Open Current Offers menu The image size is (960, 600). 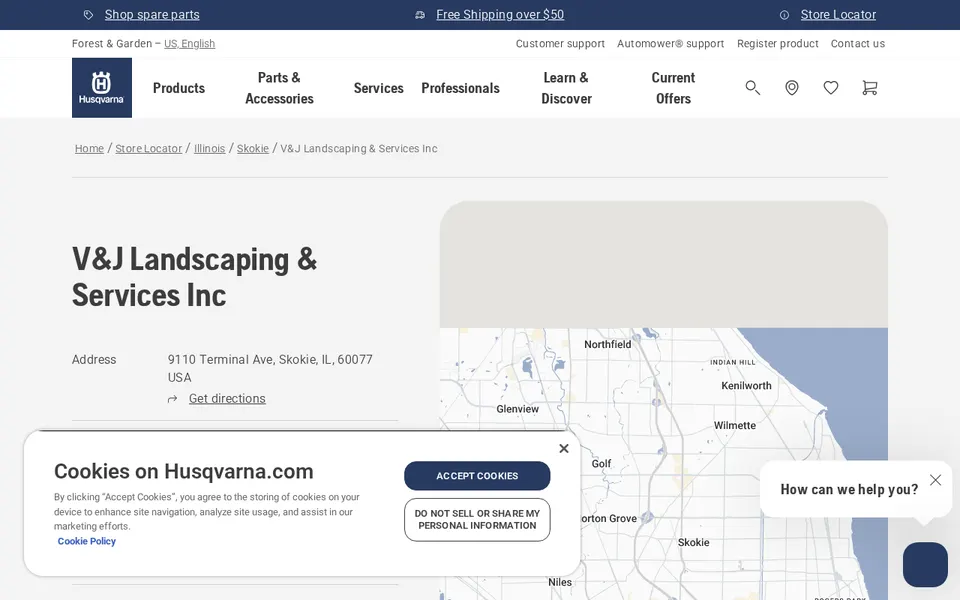[x=673, y=88]
